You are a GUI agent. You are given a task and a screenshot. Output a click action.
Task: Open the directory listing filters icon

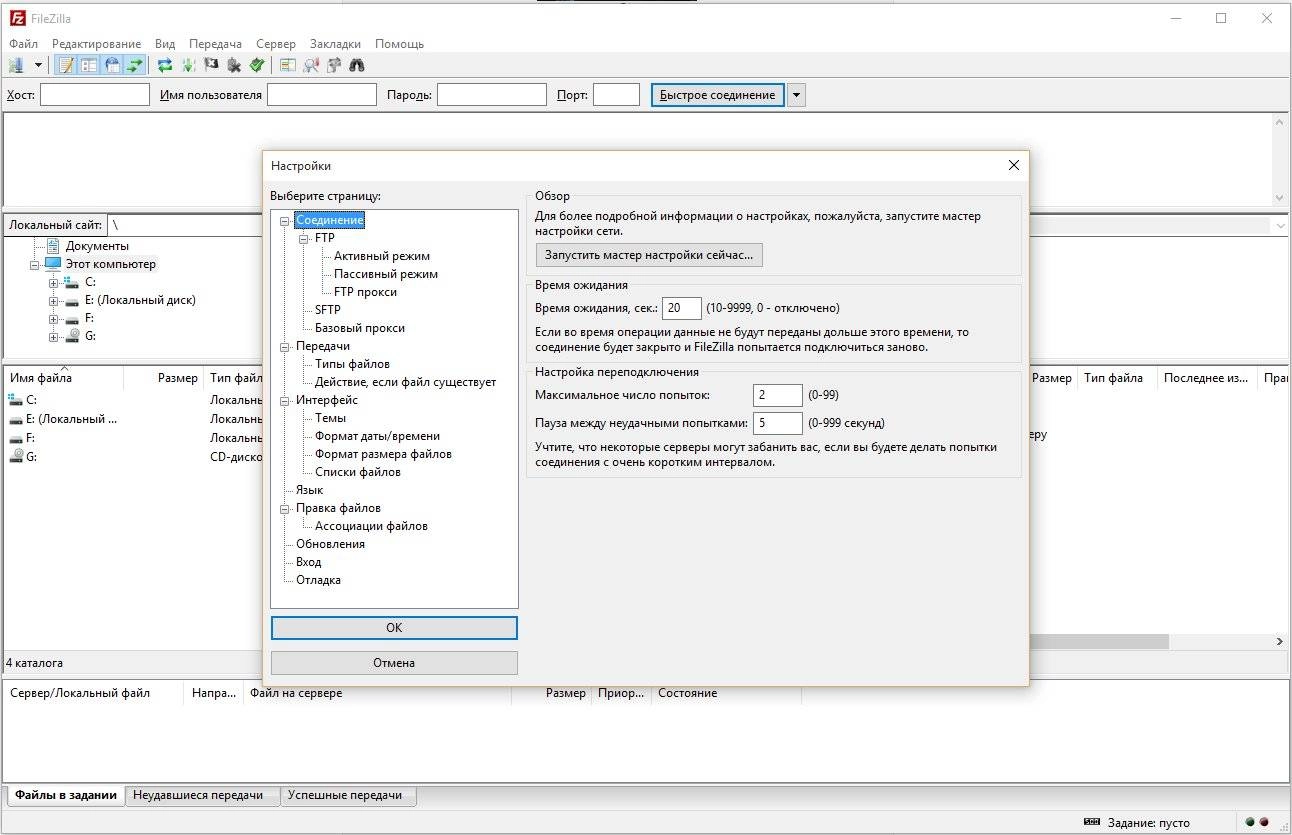(x=287, y=65)
